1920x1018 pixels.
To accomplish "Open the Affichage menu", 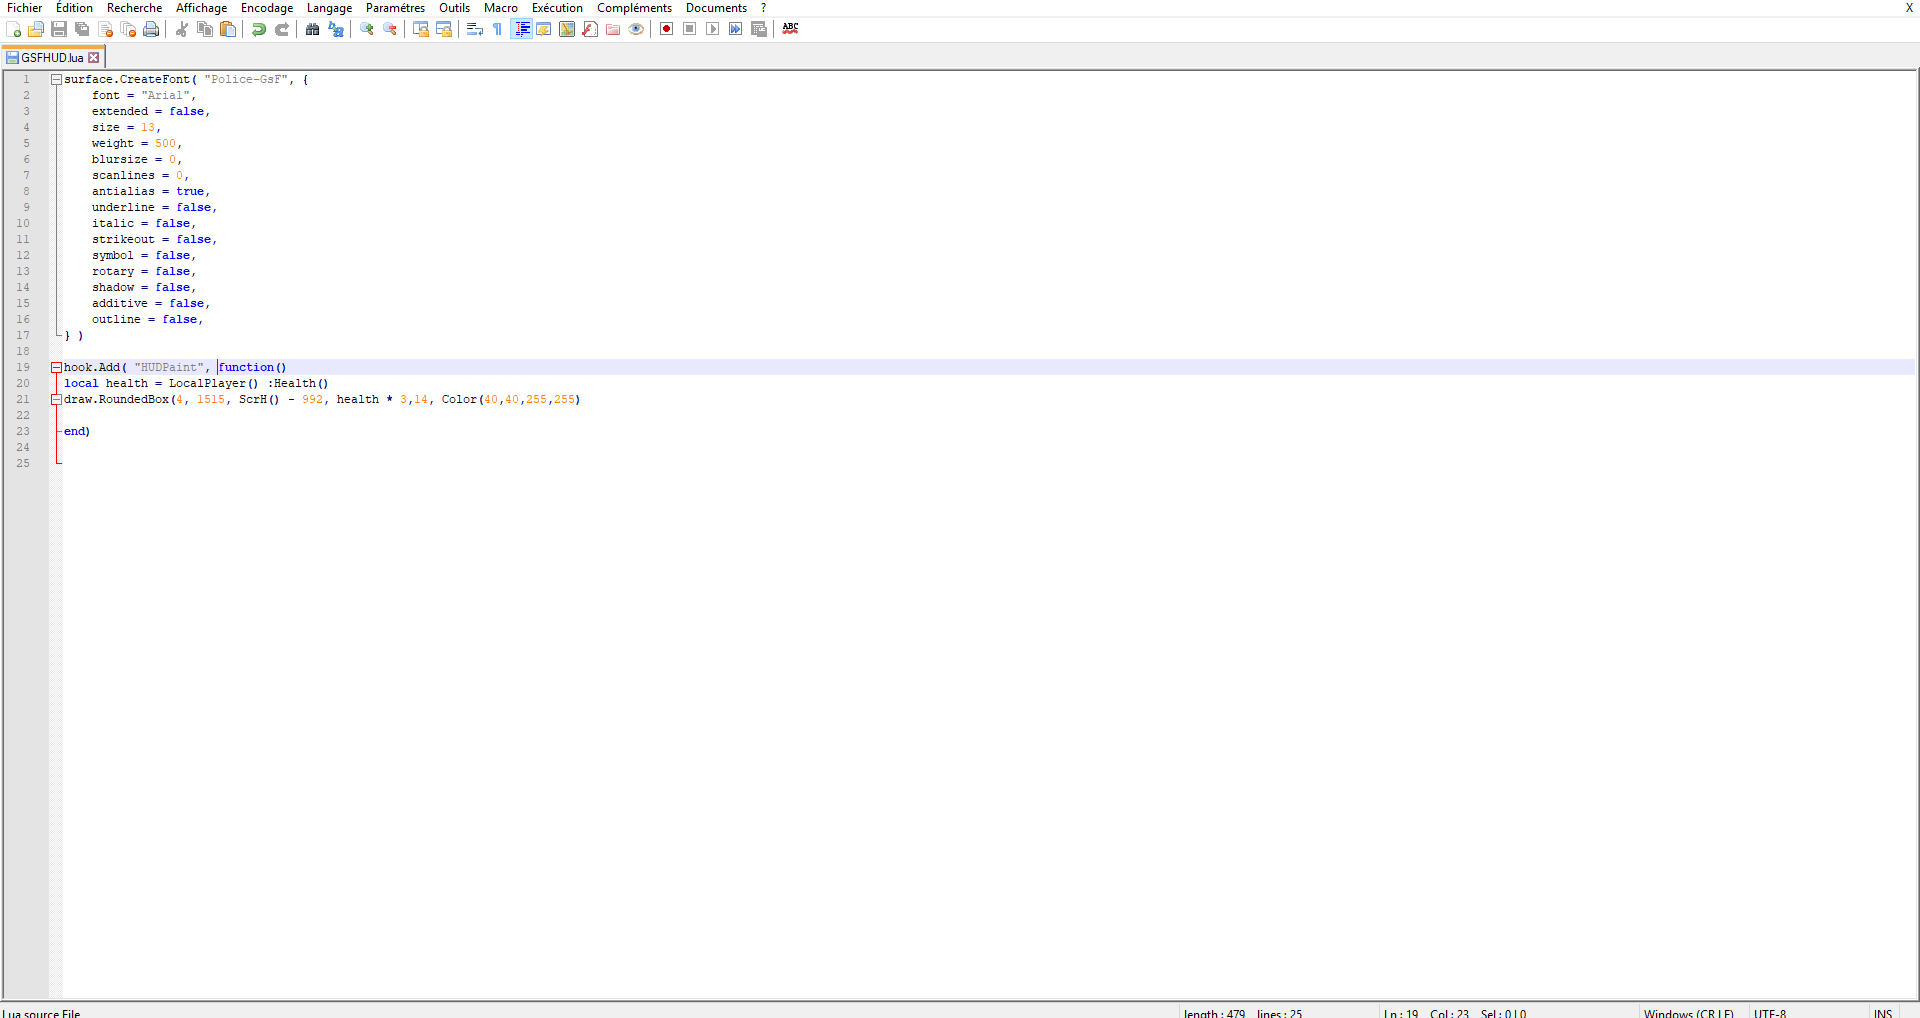I will point(201,8).
